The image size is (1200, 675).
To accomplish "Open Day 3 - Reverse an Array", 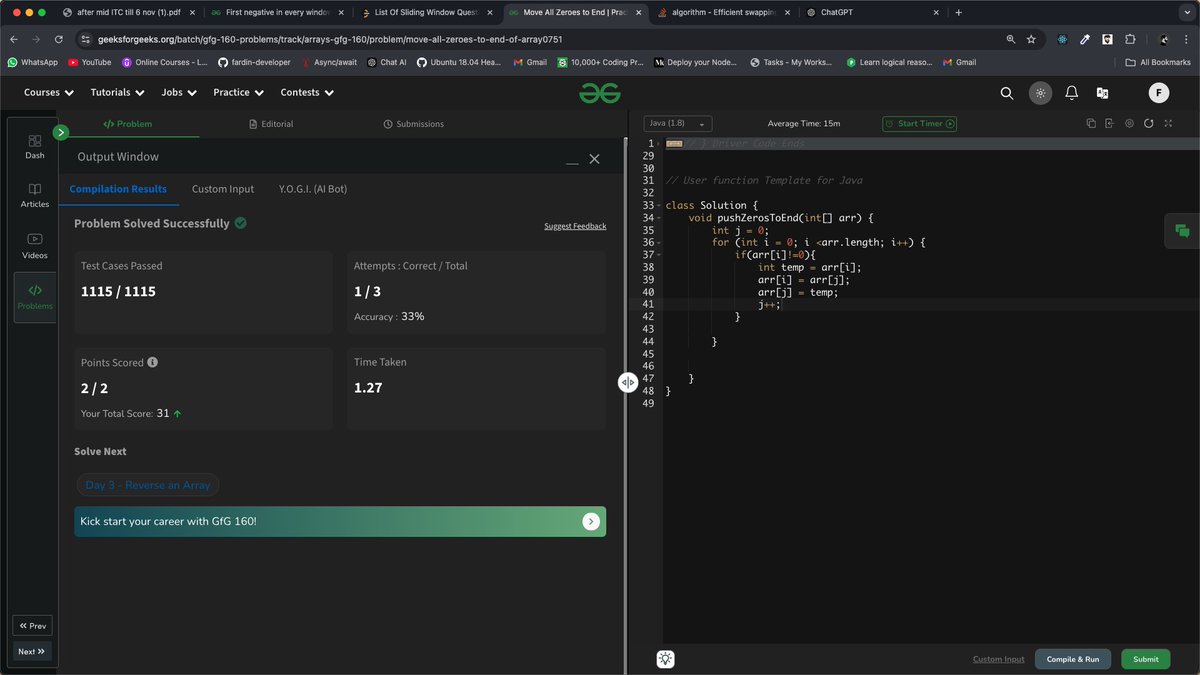I will coord(148,485).
